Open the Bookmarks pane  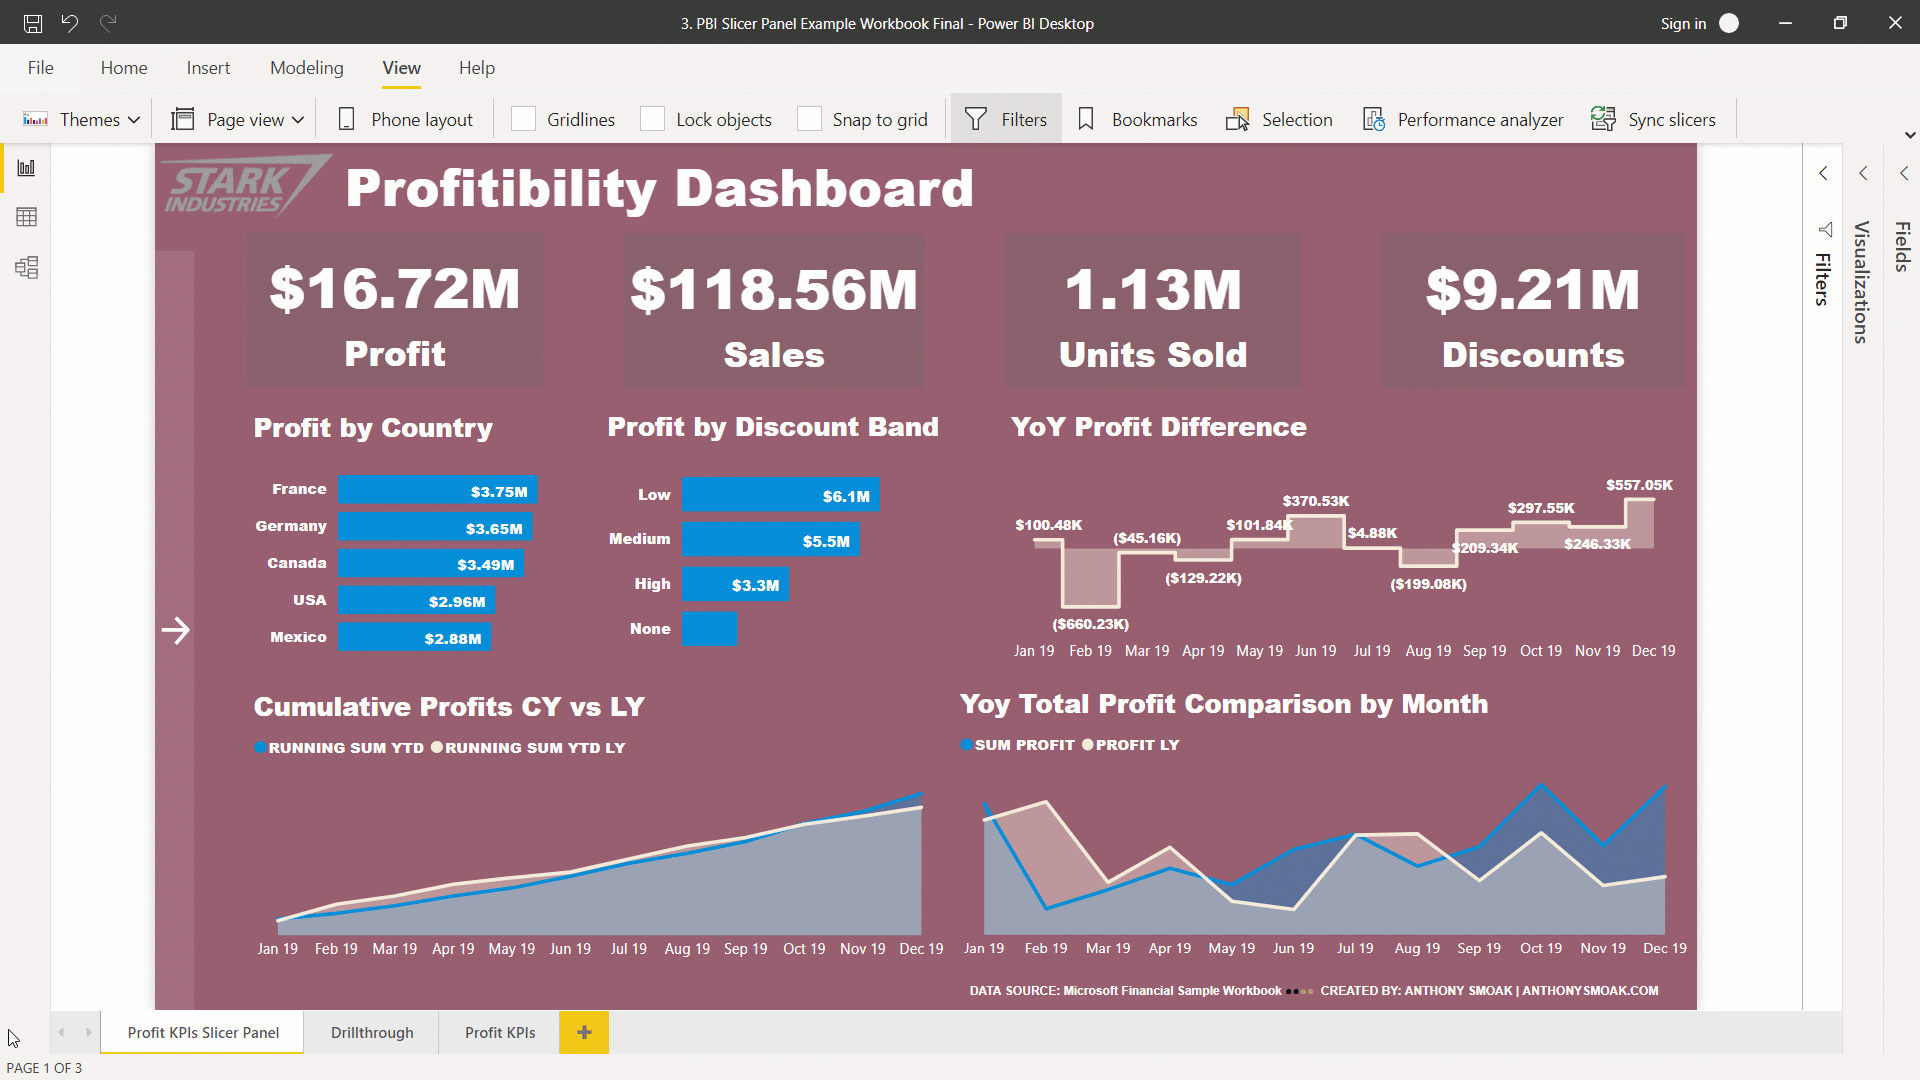(x=1136, y=119)
